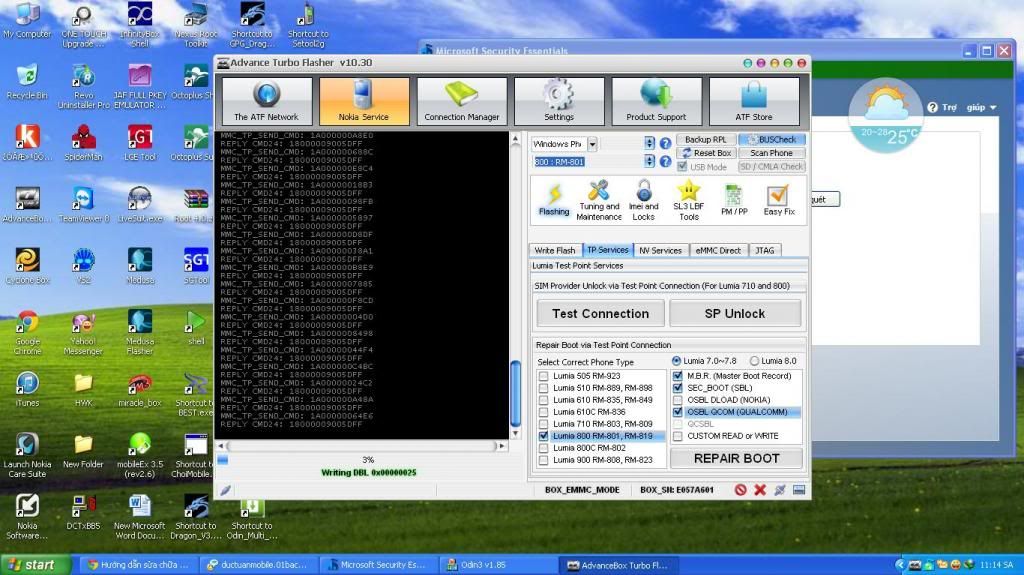Click the log's vertical scrollbar thumb
The image size is (1024, 575).
coord(515,392)
